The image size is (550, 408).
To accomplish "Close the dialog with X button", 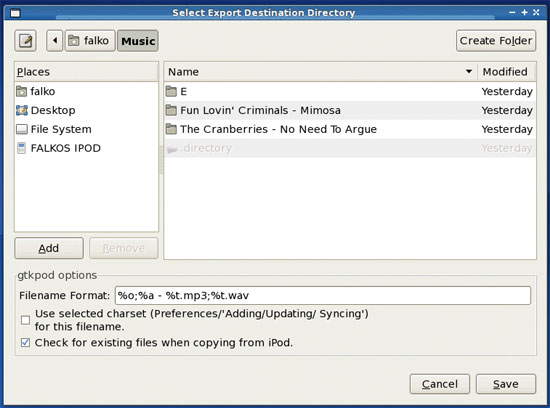I will tap(536, 12).
